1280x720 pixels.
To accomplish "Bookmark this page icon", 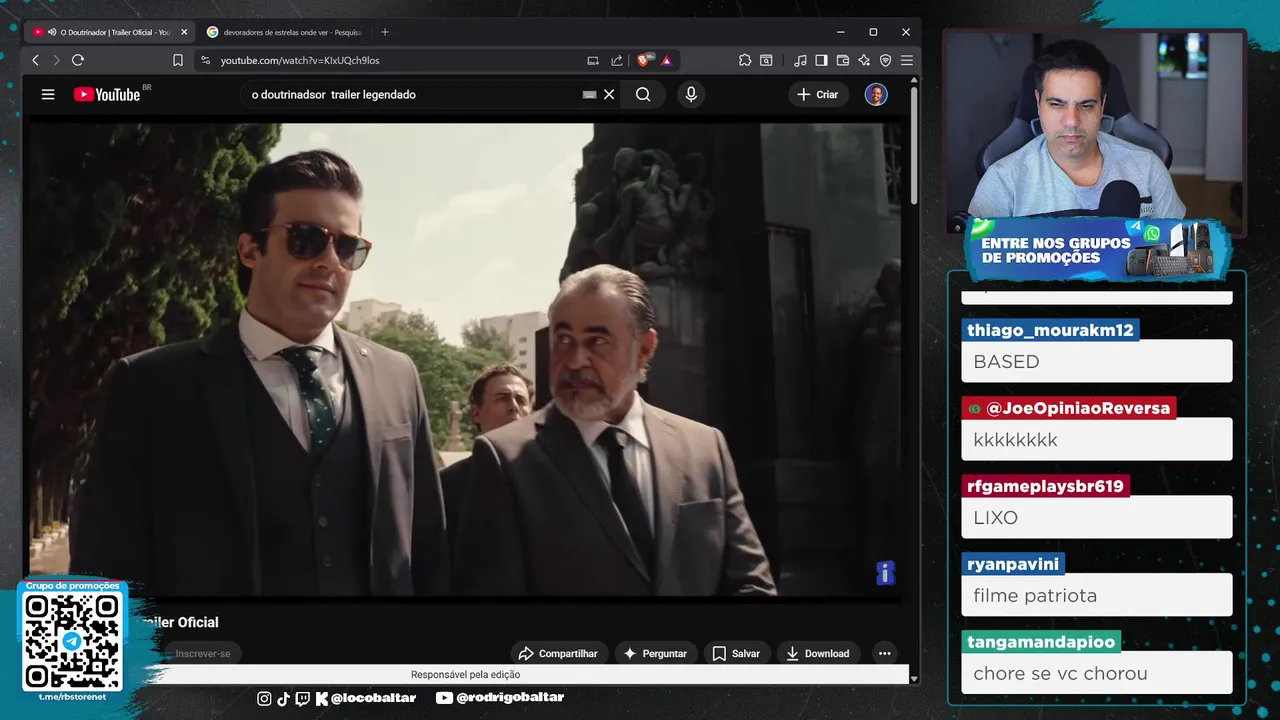I will tap(178, 60).
